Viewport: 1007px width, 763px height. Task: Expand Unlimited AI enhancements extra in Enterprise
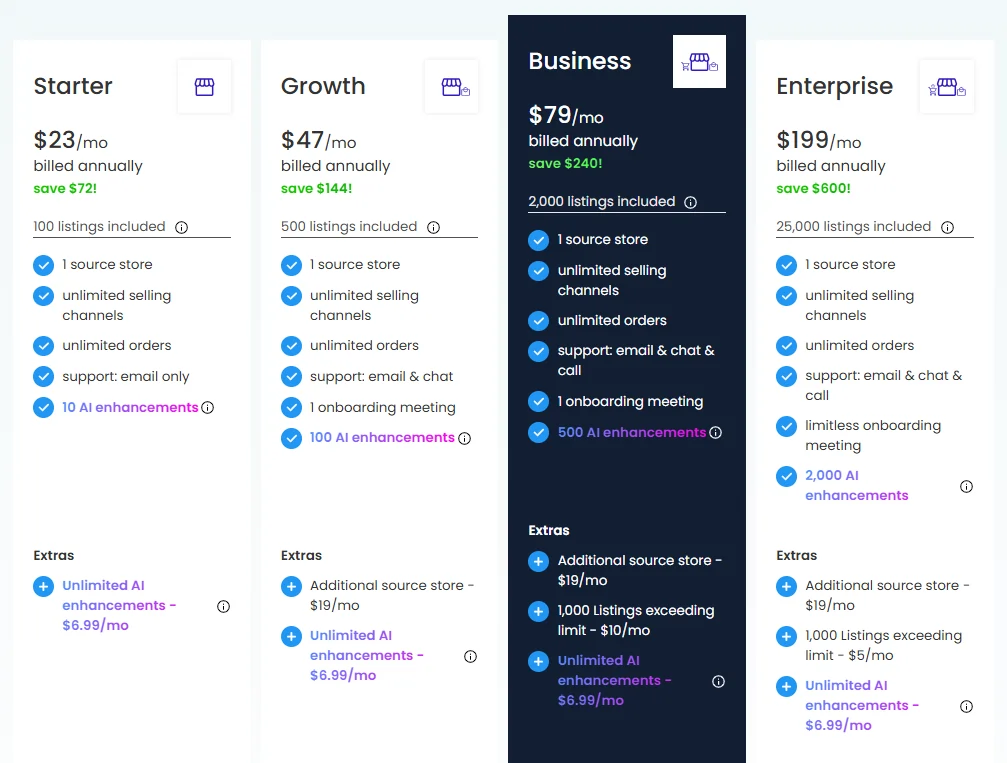point(786,686)
